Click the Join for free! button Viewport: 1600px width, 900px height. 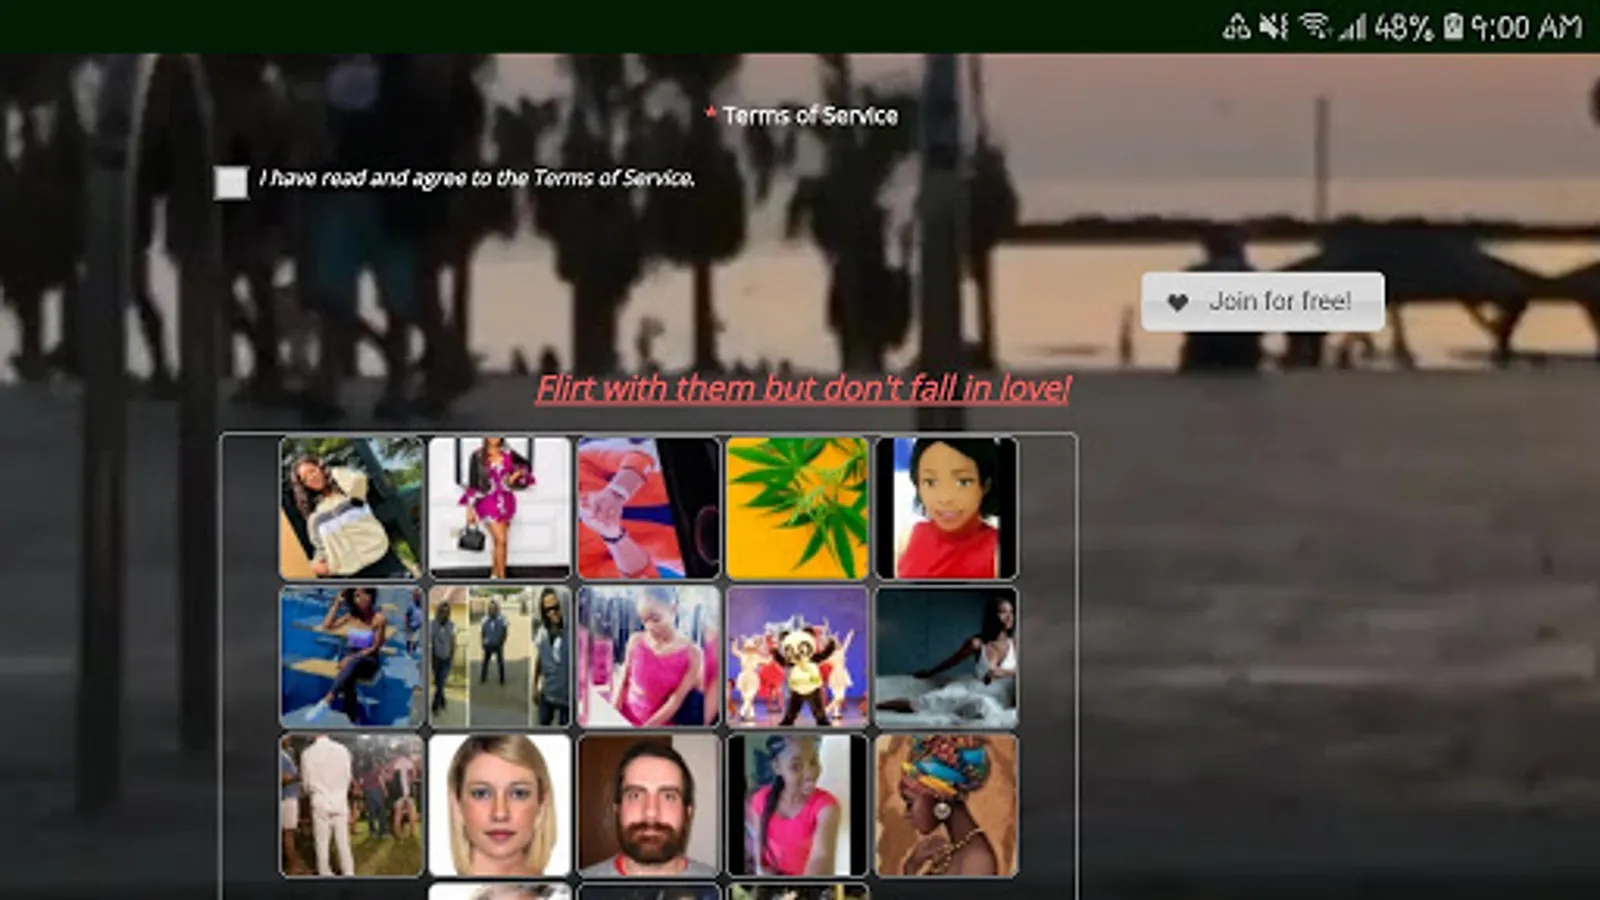coord(1263,301)
